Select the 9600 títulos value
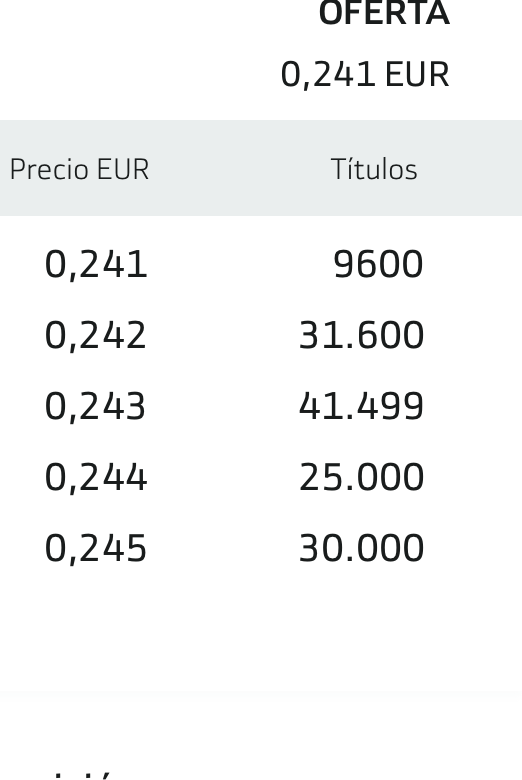Screen dimensions: 522x780 click(378, 264)
